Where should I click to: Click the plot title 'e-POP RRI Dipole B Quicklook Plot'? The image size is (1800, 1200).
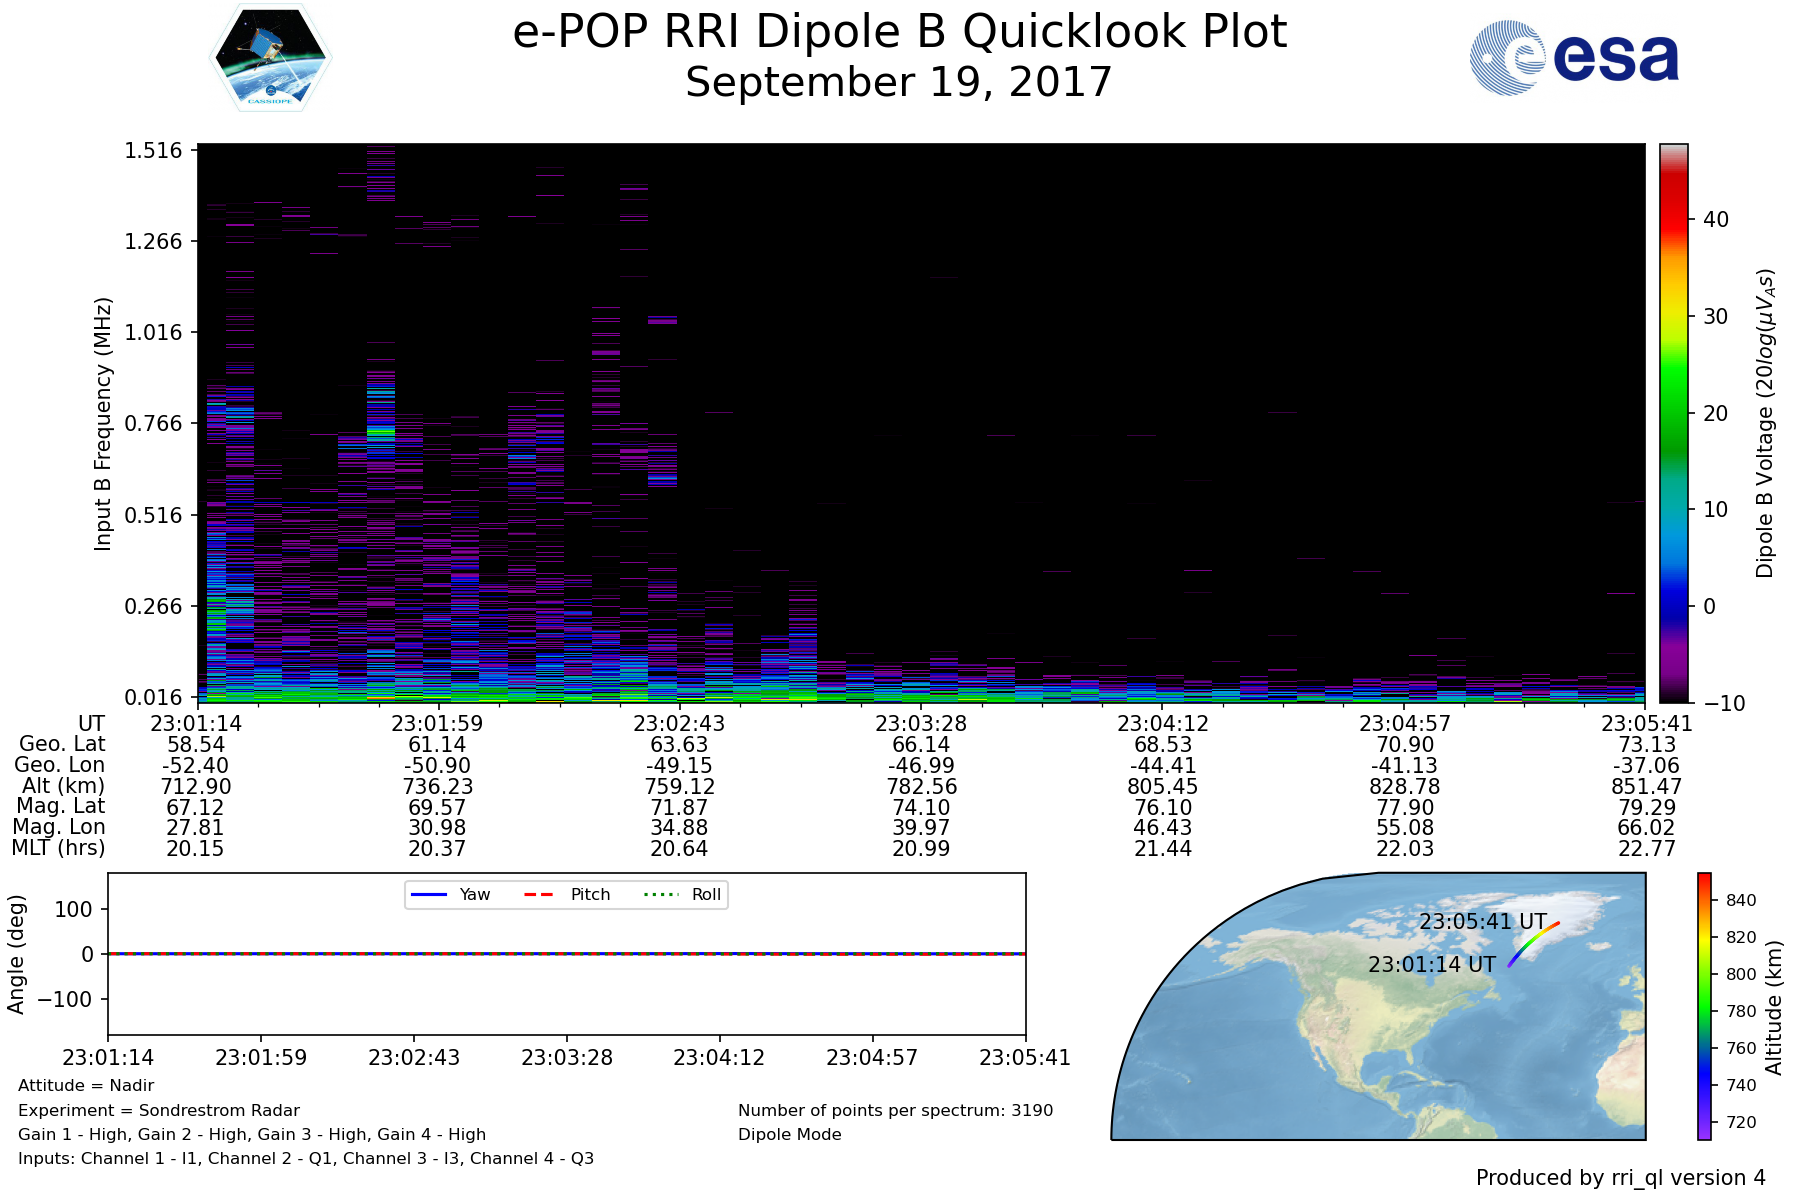(x=899, y=32)
